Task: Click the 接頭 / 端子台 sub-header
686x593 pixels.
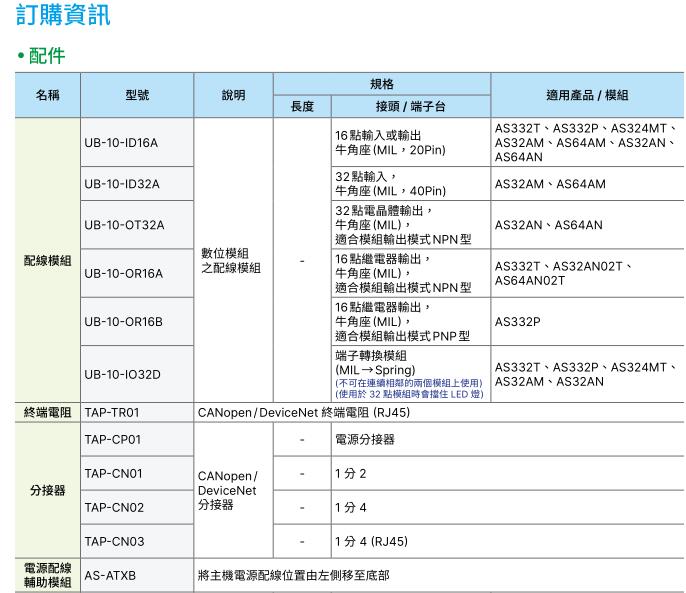Action: (x=410, y=107)
